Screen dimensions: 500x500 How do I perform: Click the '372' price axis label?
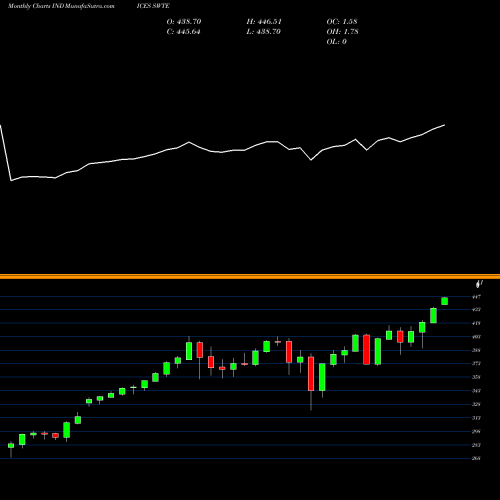[476, 363]
